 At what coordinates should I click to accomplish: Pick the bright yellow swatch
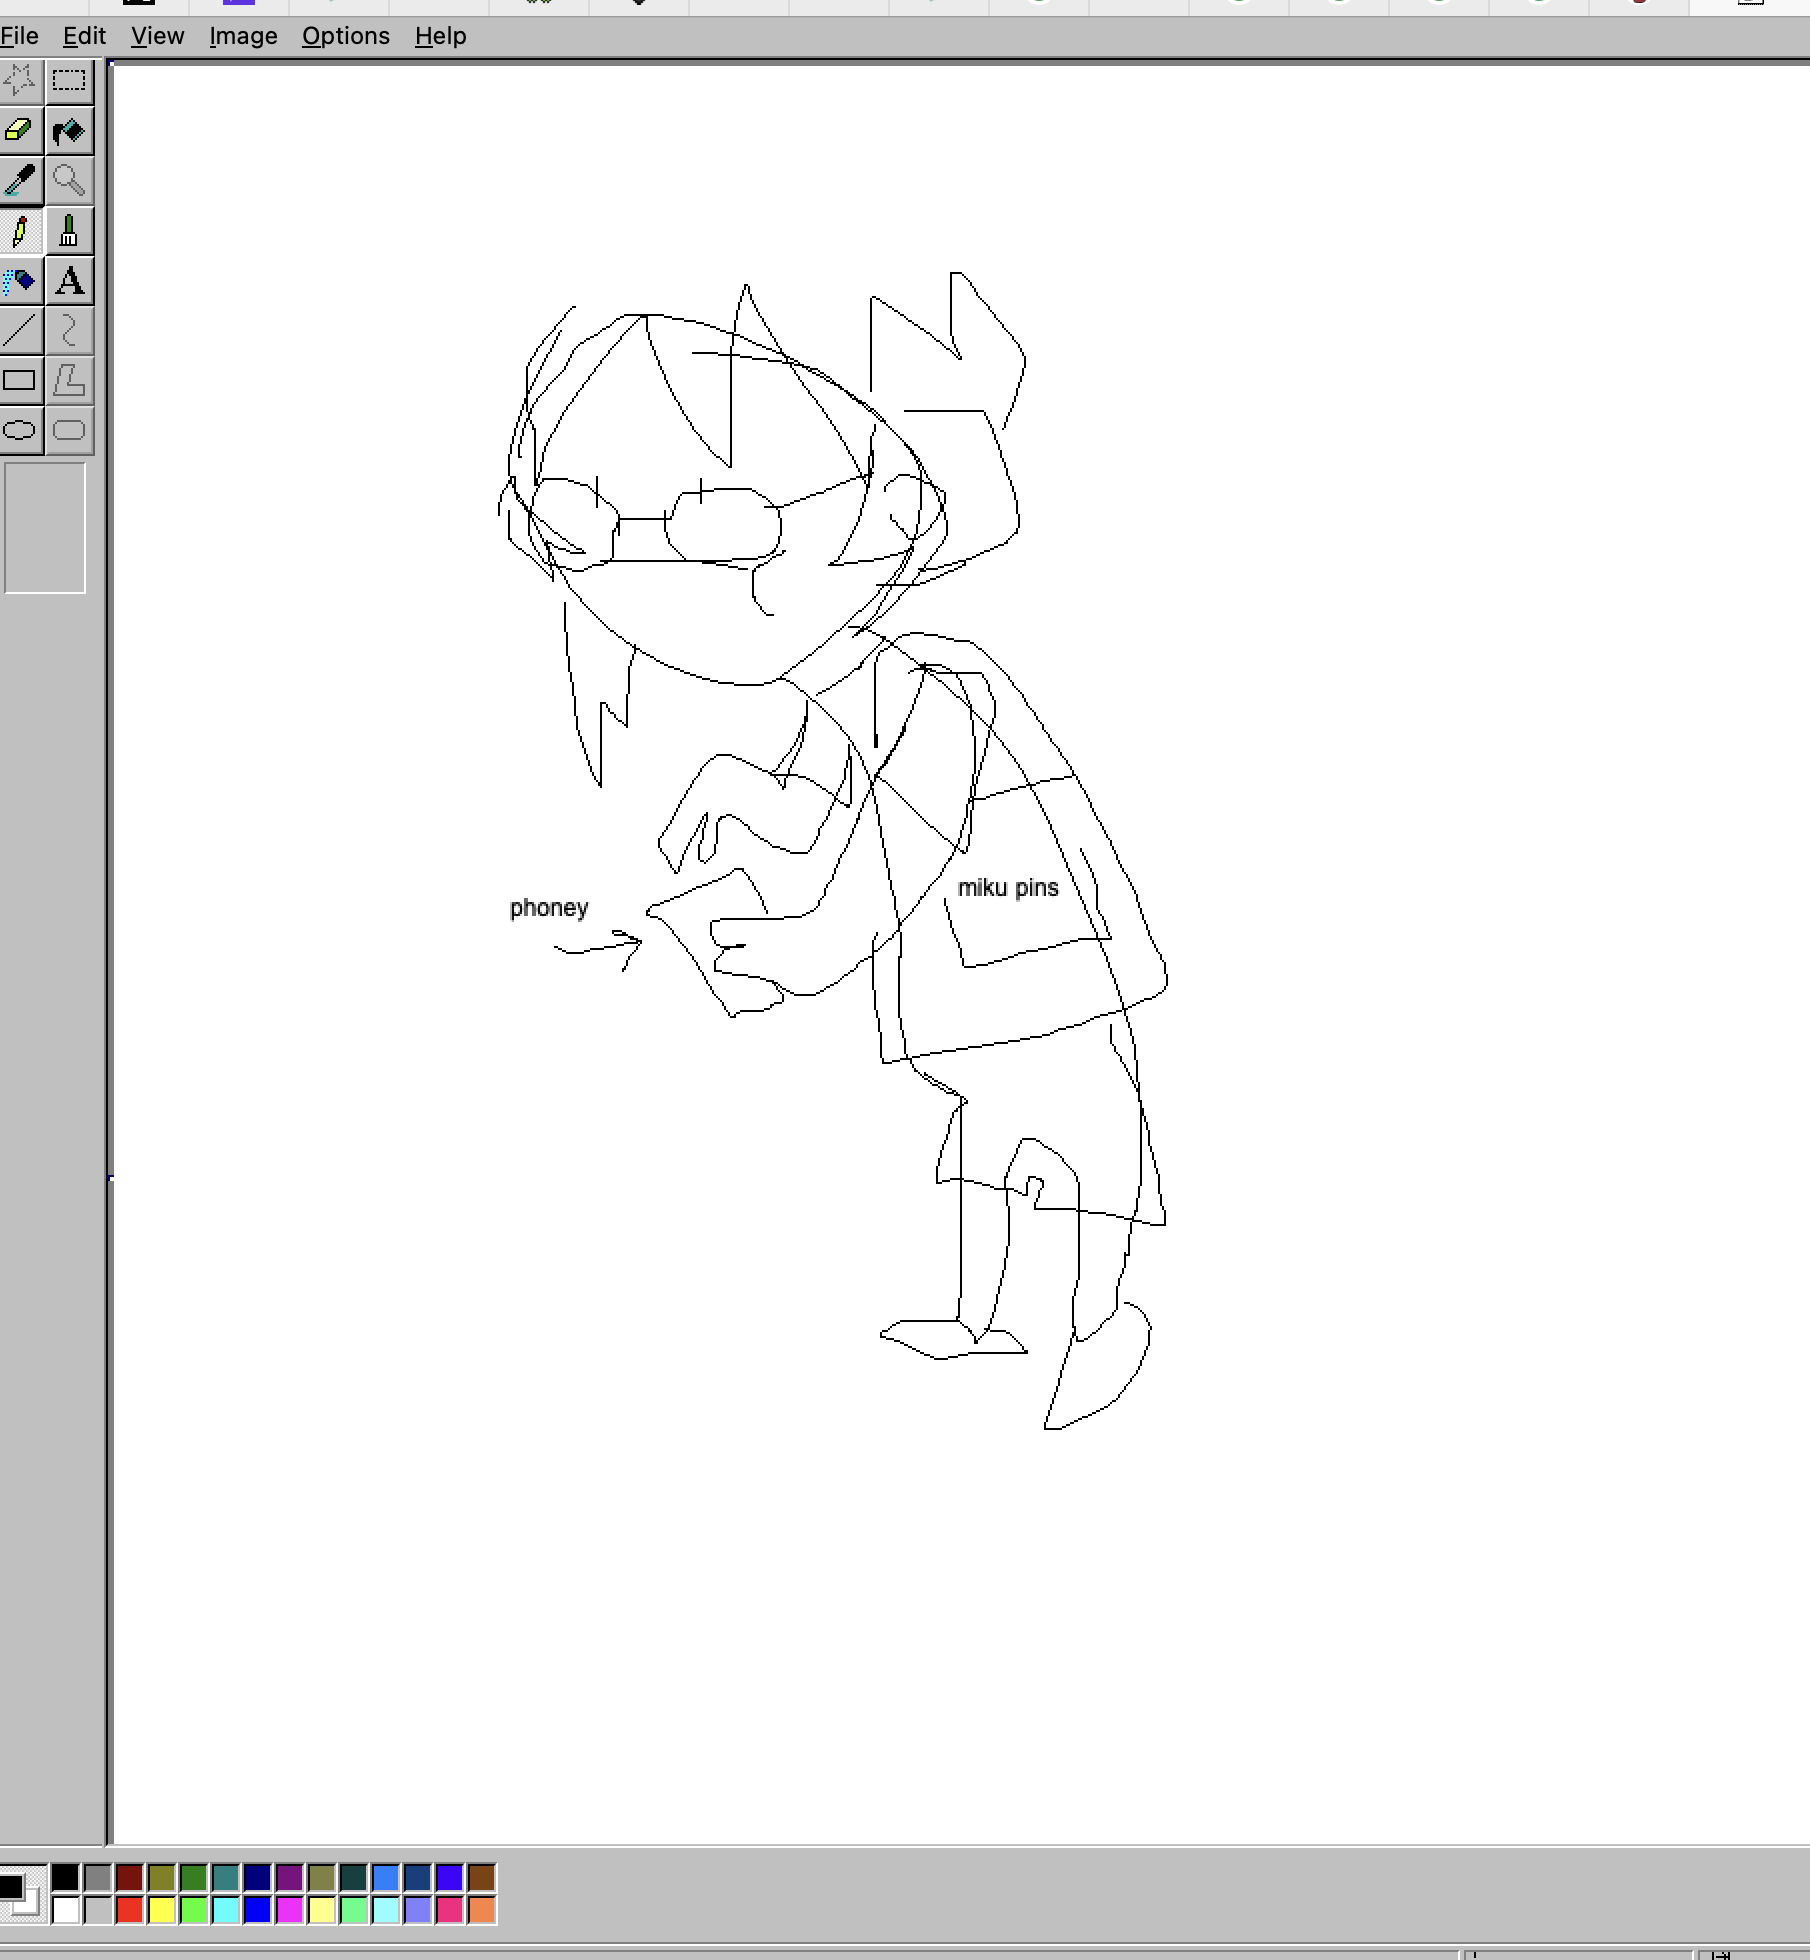(162, 1910)
